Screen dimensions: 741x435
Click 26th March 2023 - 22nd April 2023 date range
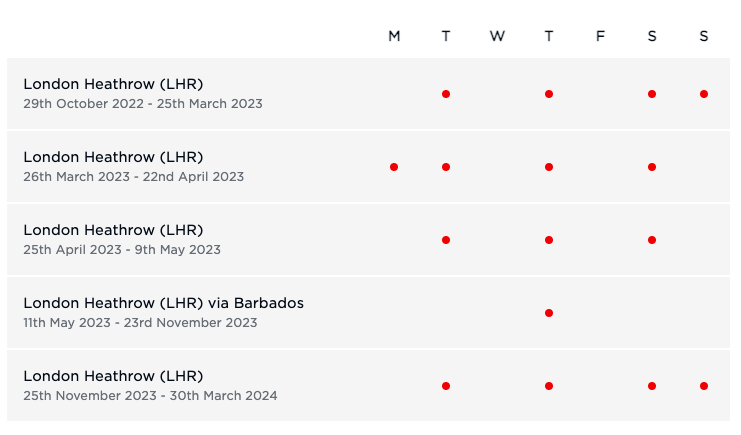coord(134,177)
